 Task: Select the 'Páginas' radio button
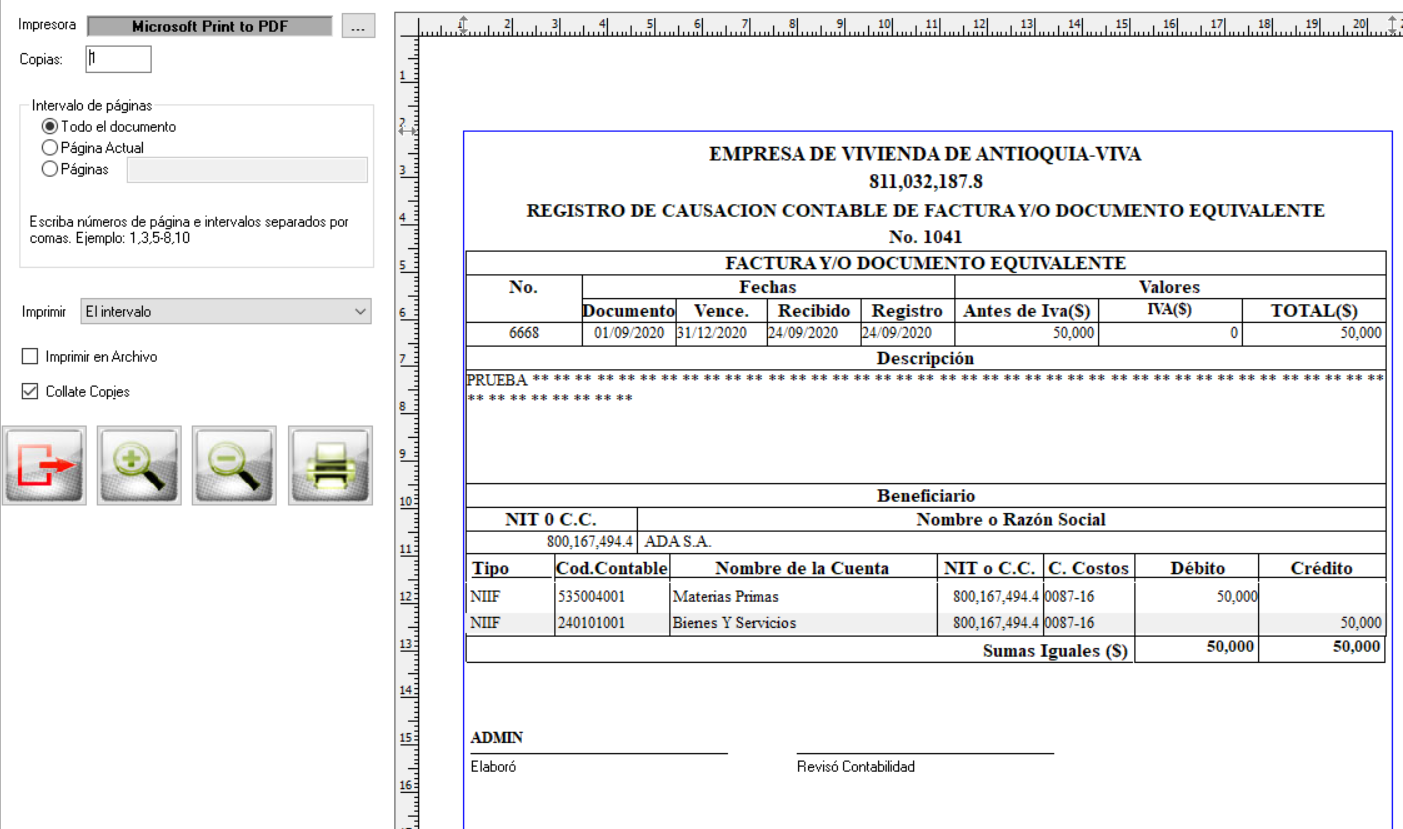pos(49,170)
